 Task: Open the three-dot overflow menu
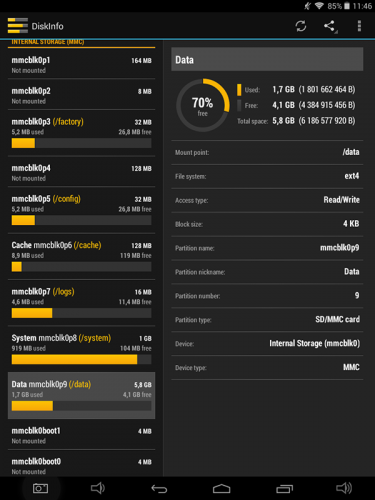pos(359,26)
